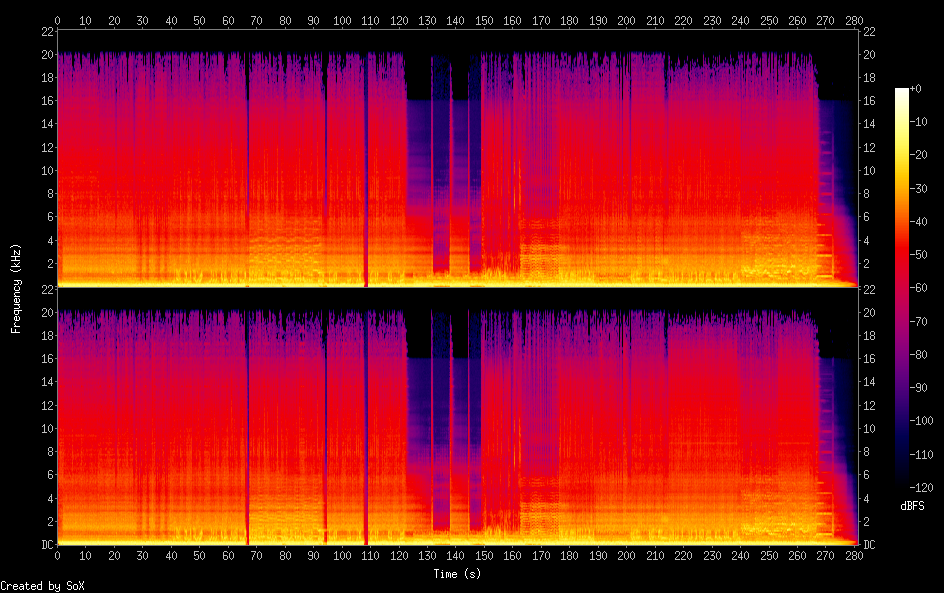Click the "70" tick on the bottom time axis
944x593 pixels.
(256, 556)
